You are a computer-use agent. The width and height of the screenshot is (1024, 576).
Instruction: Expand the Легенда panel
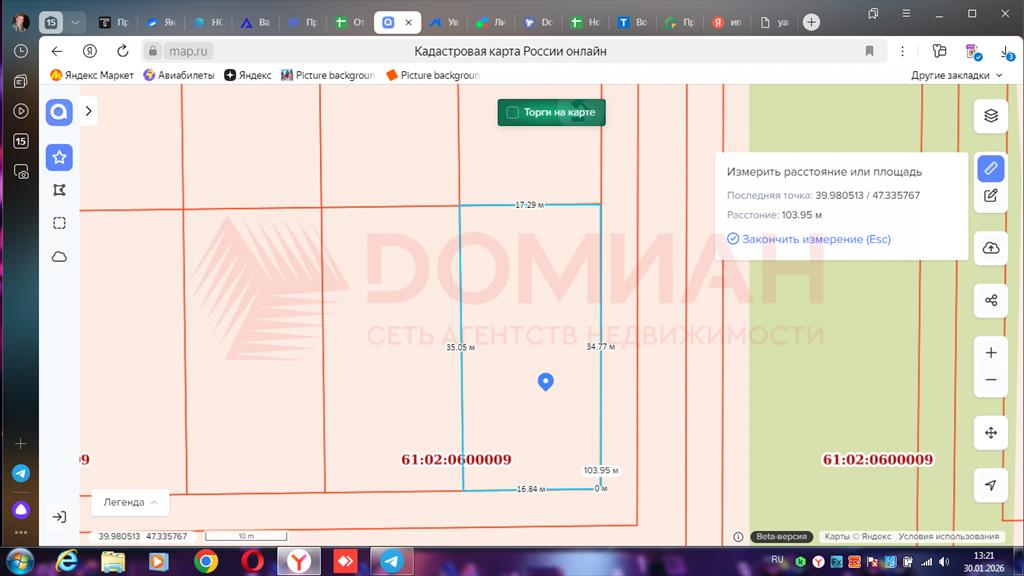[x=130, y=502]
